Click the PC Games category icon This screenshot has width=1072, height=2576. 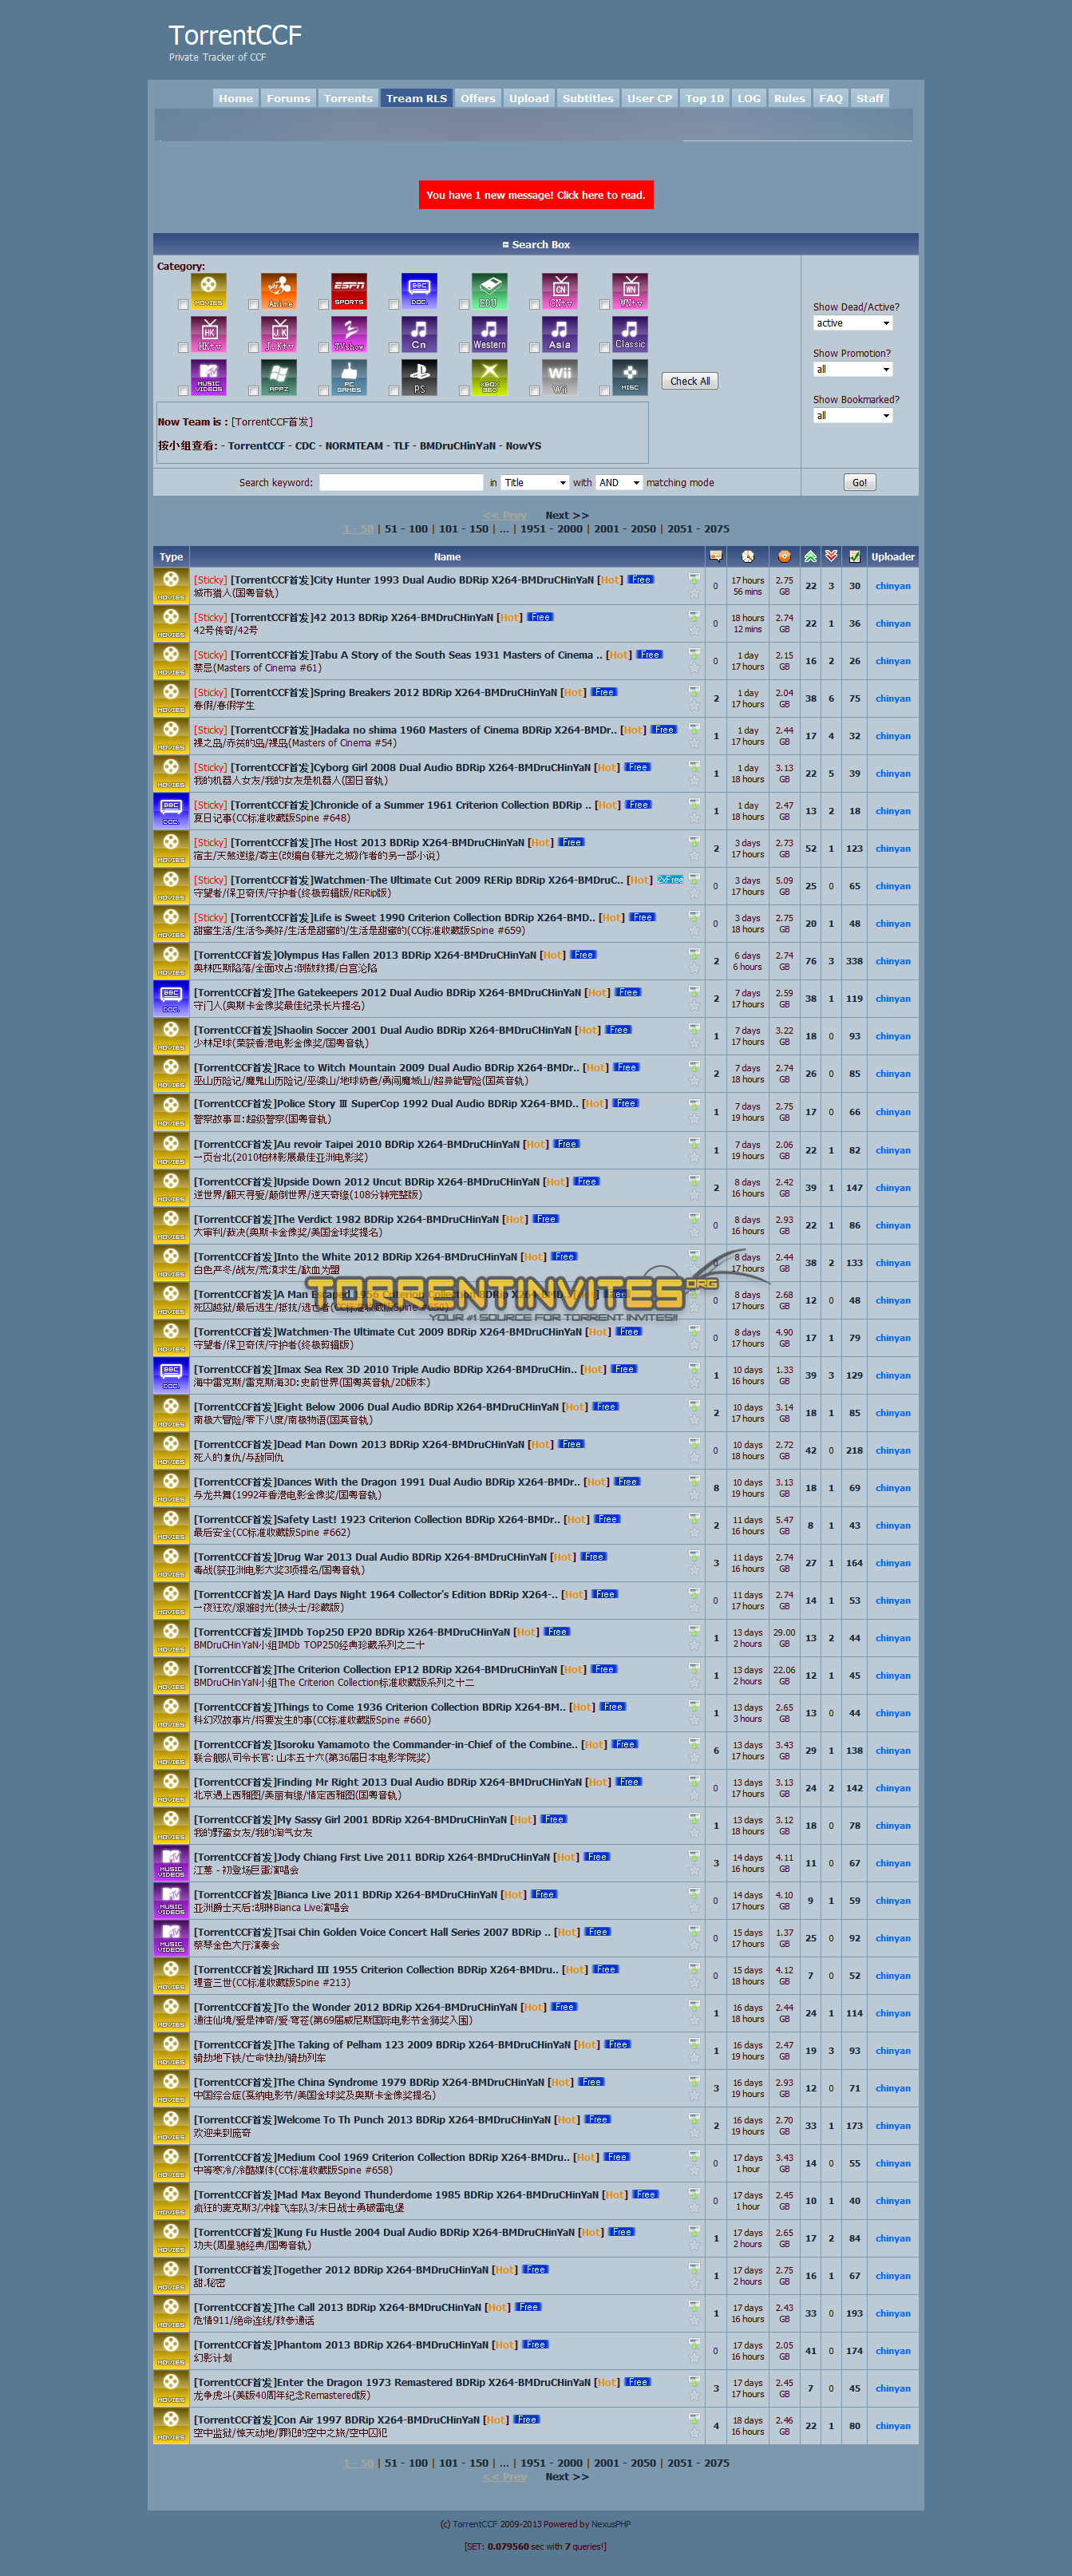(349, 378)
